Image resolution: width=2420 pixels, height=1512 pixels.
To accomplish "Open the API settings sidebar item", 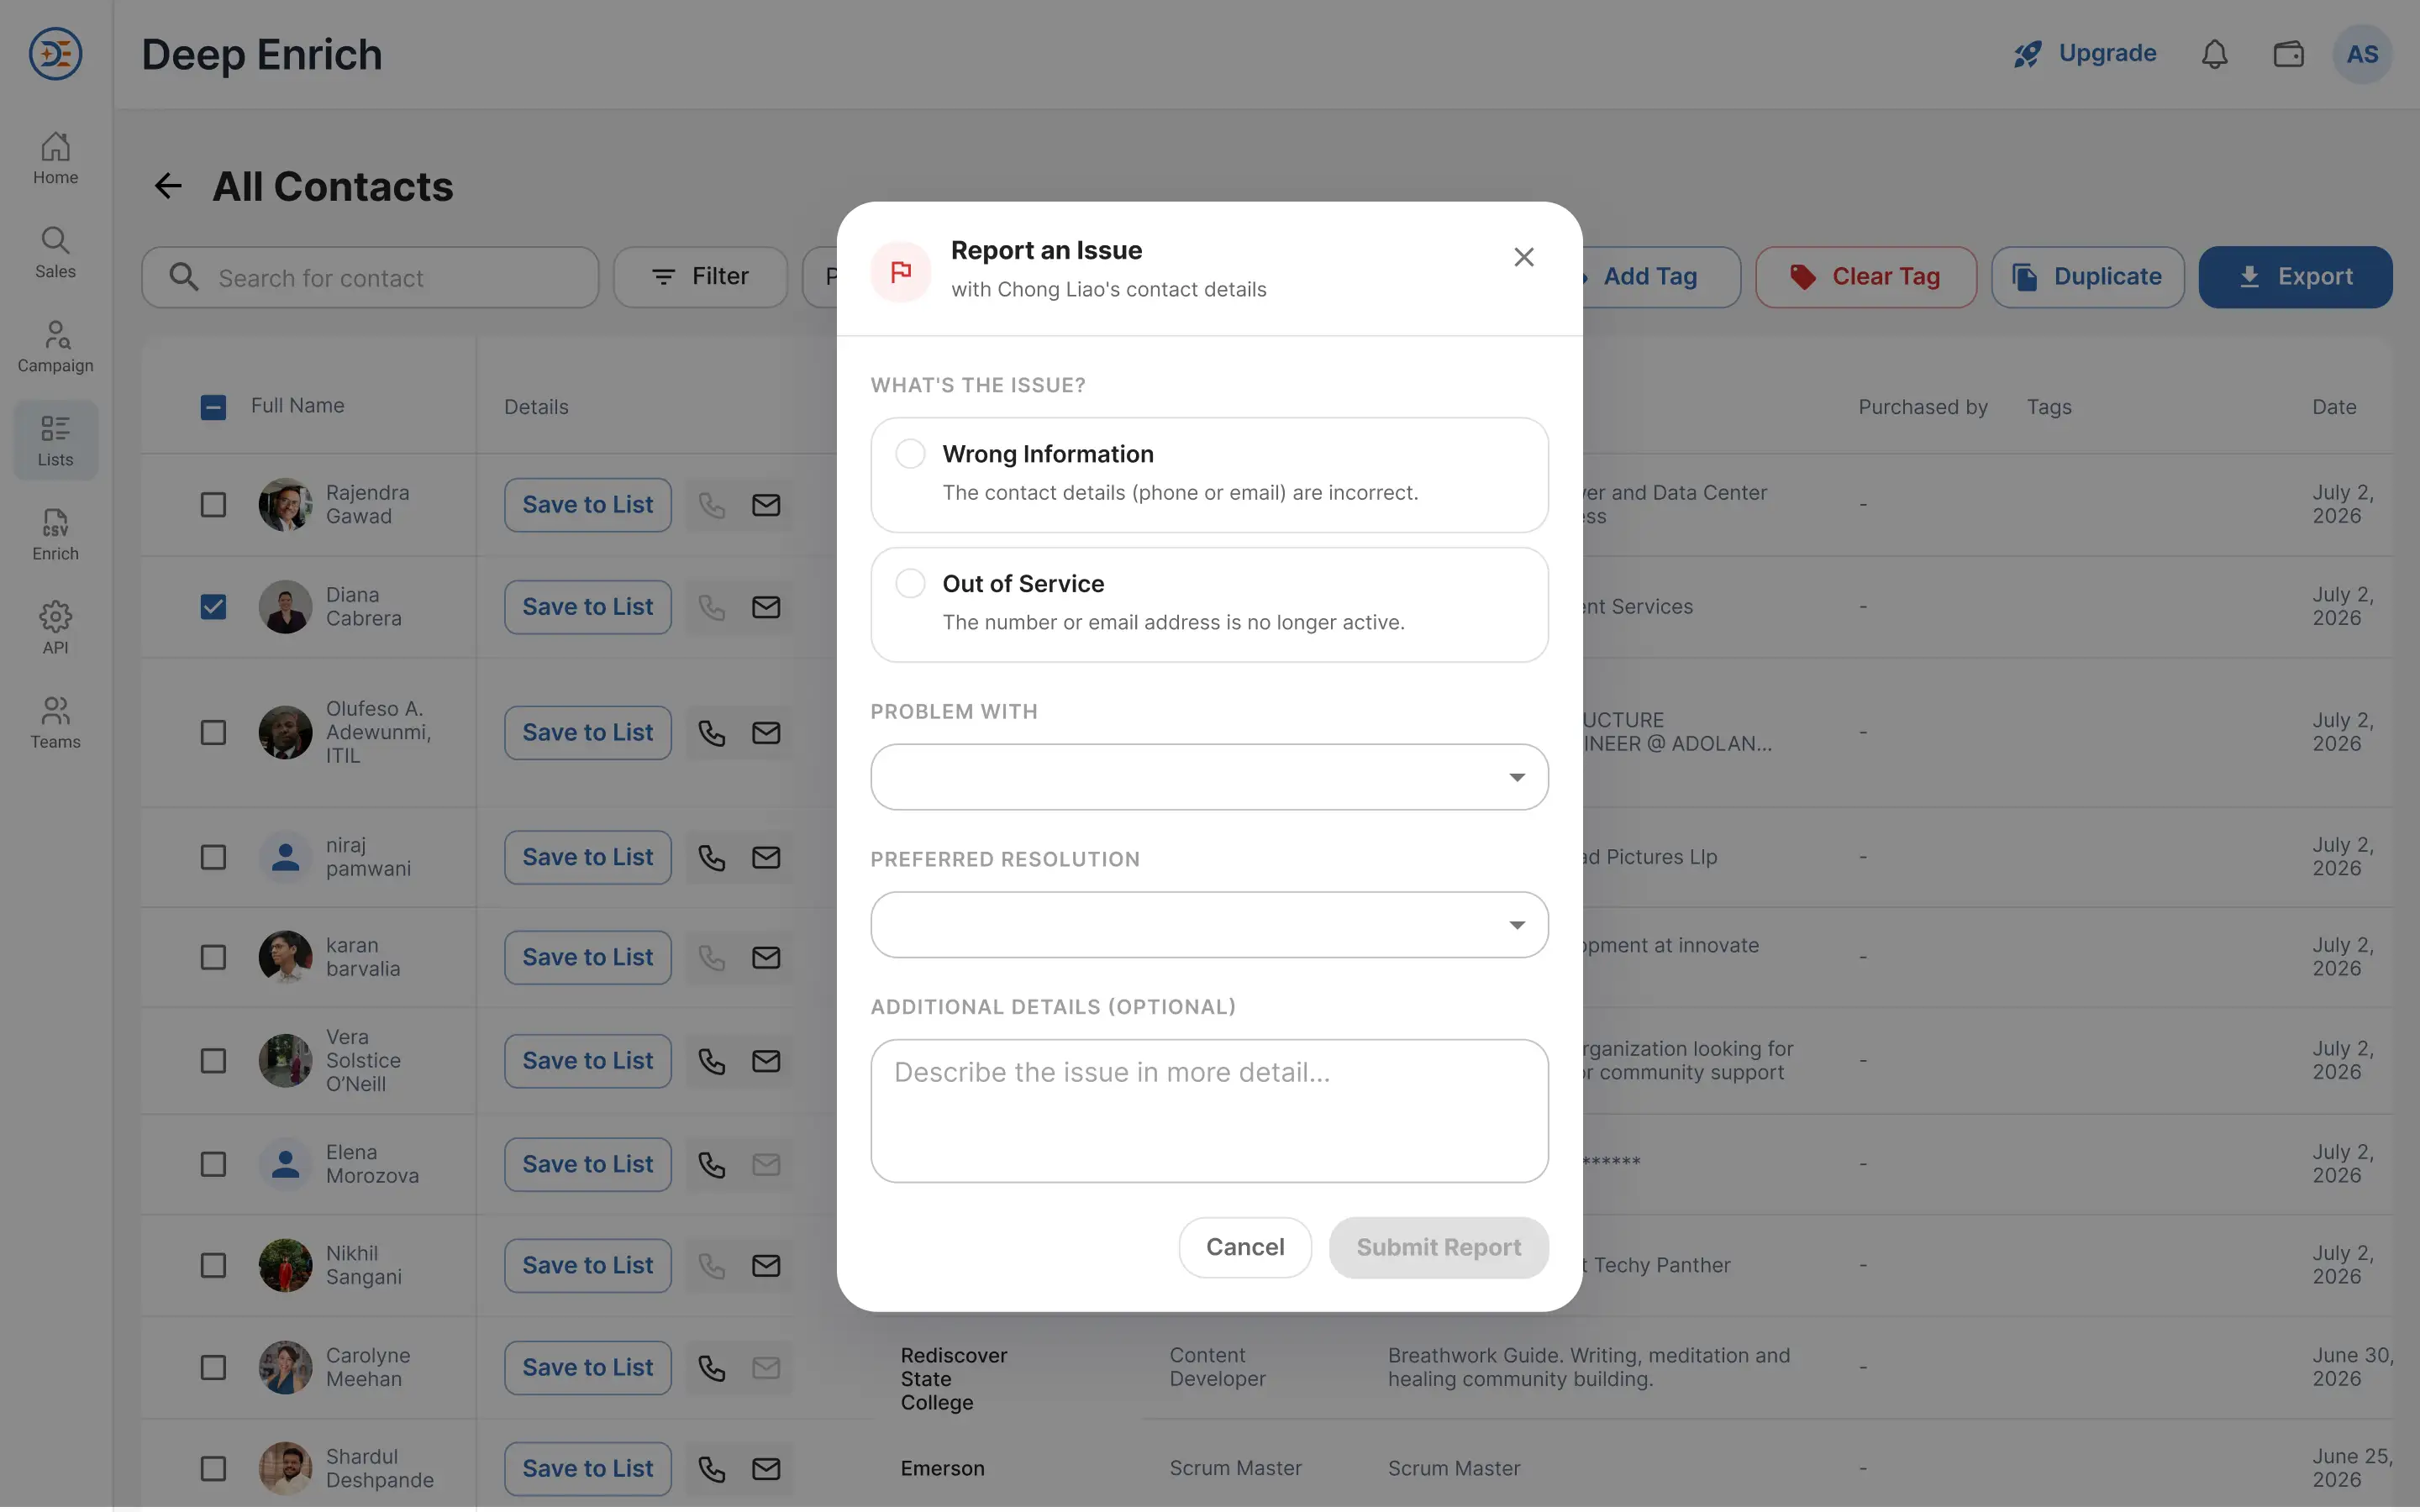I will tap(55, 629).
